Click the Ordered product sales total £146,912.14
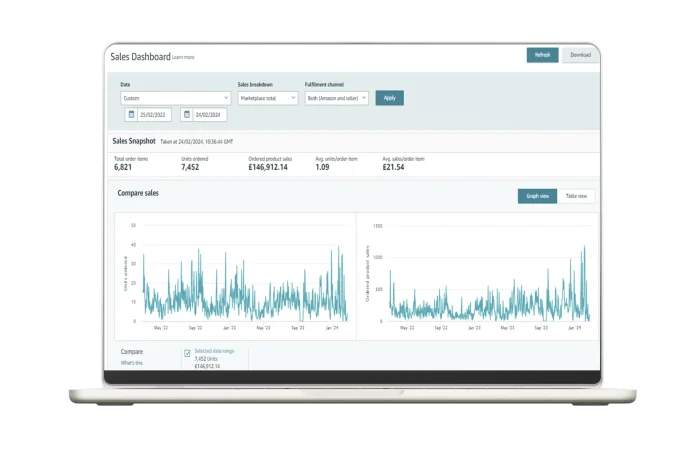The image size is (700, 450). pos(268,167)
